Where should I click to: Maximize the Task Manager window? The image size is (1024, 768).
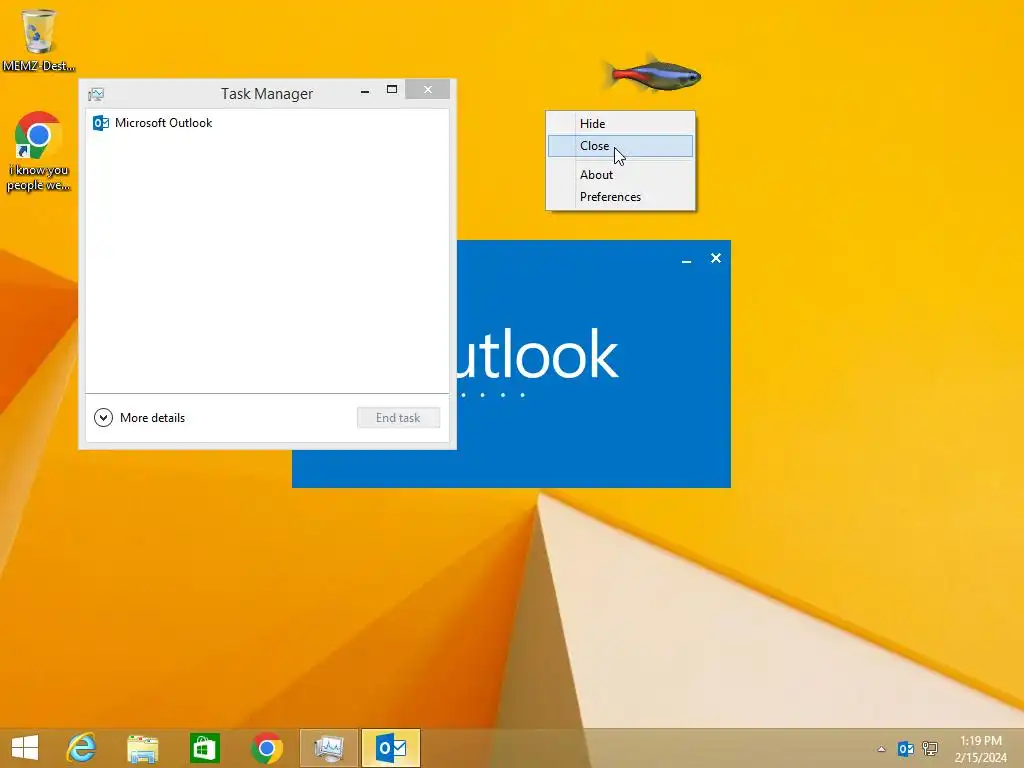(x=392, y=89)
